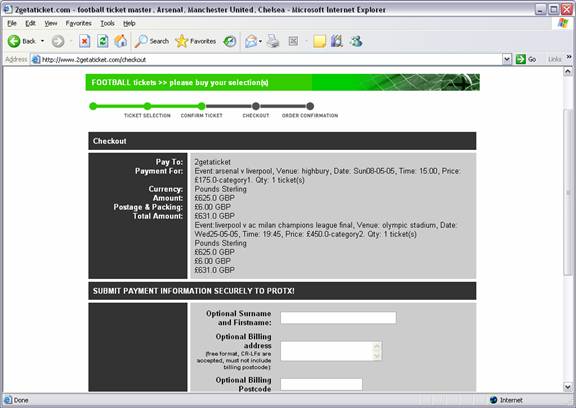This screenshot has height=408, width=576.
Task: Click the IE icon in the title bar
Action: tap(8, 10)
